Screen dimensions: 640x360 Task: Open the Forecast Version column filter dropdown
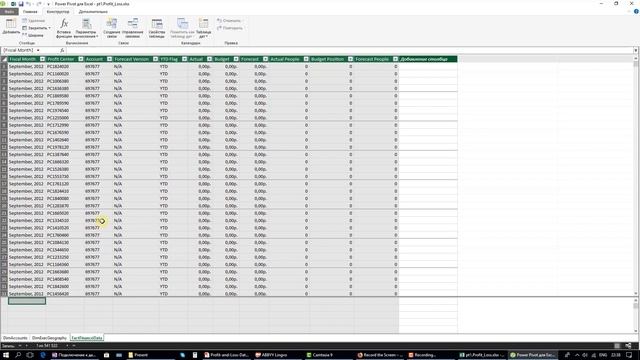(156, 59)
